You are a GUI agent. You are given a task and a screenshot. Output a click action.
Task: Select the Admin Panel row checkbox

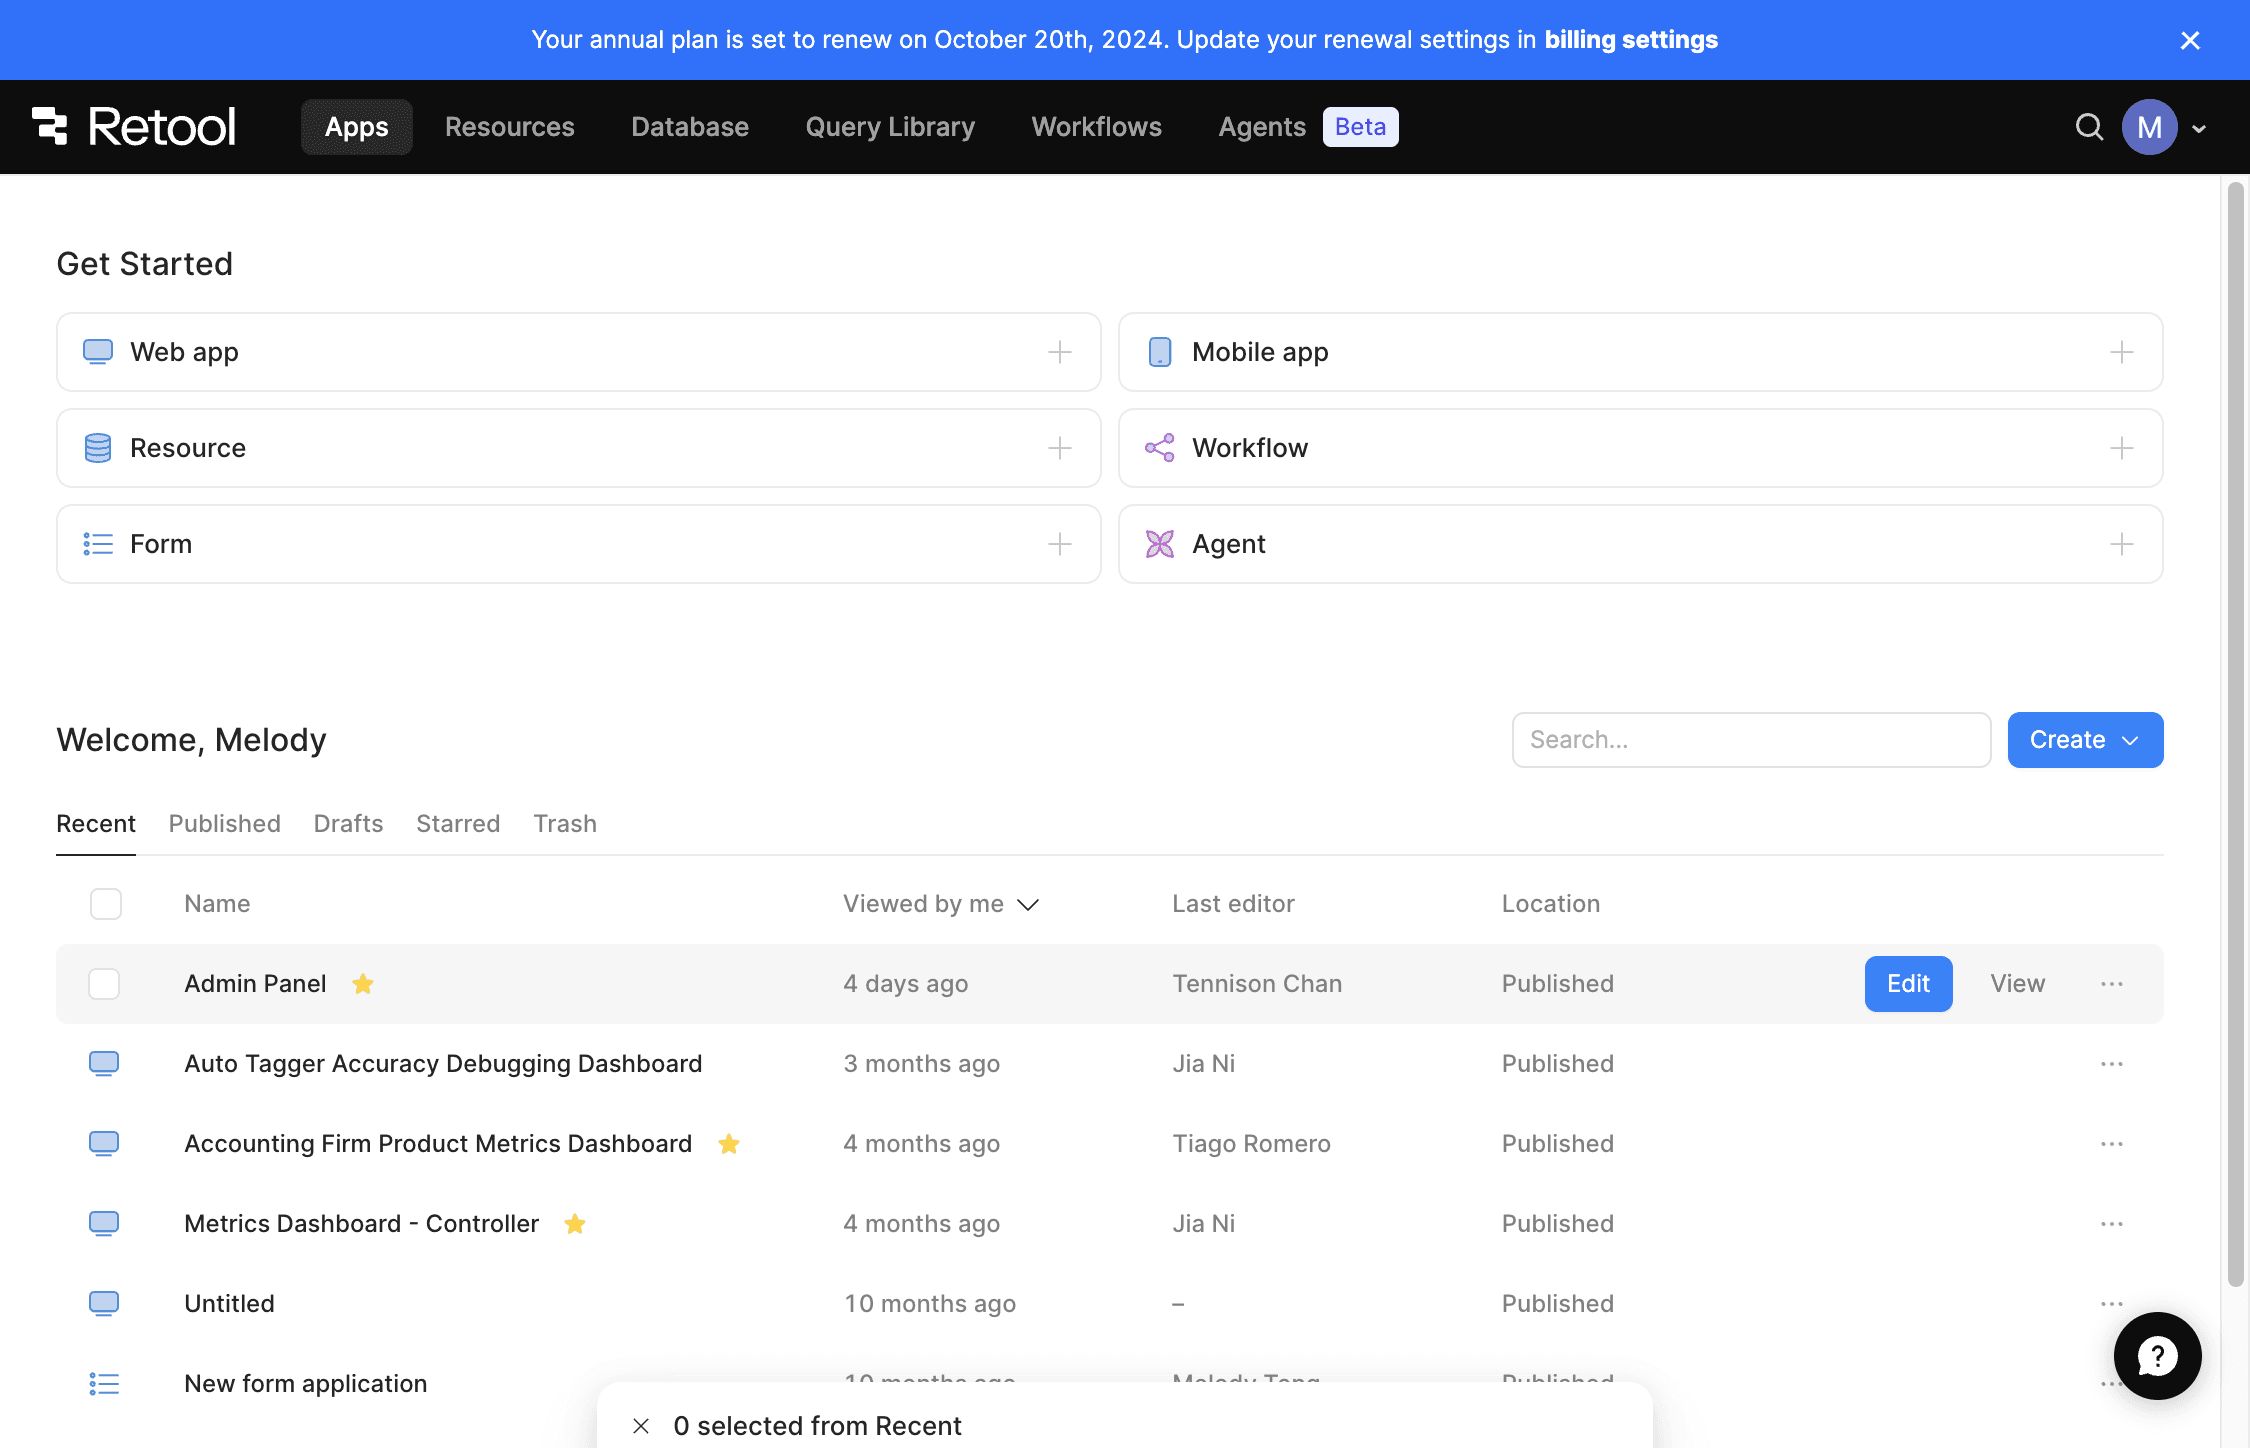point(104,983)
